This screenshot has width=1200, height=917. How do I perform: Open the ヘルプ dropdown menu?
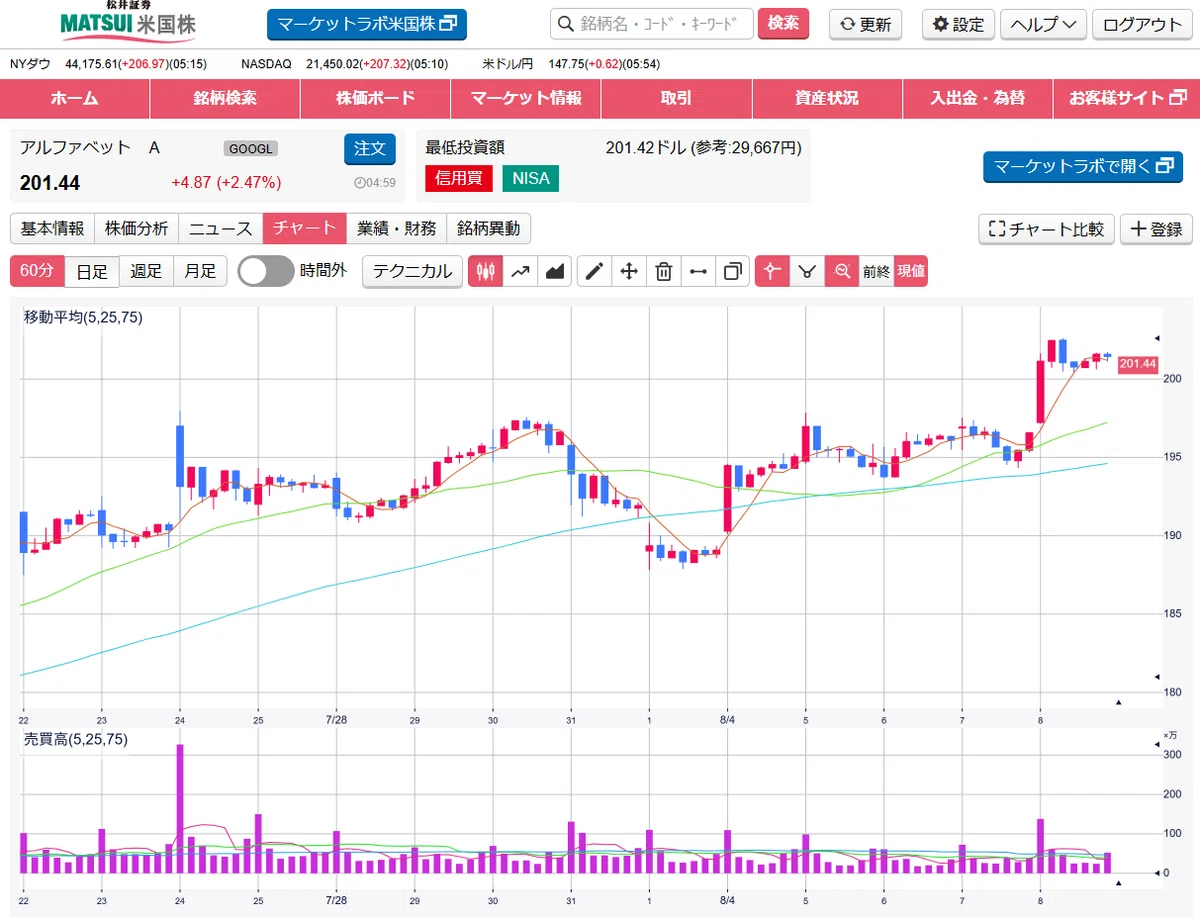pyautogui.click(x=1043, y=24)
